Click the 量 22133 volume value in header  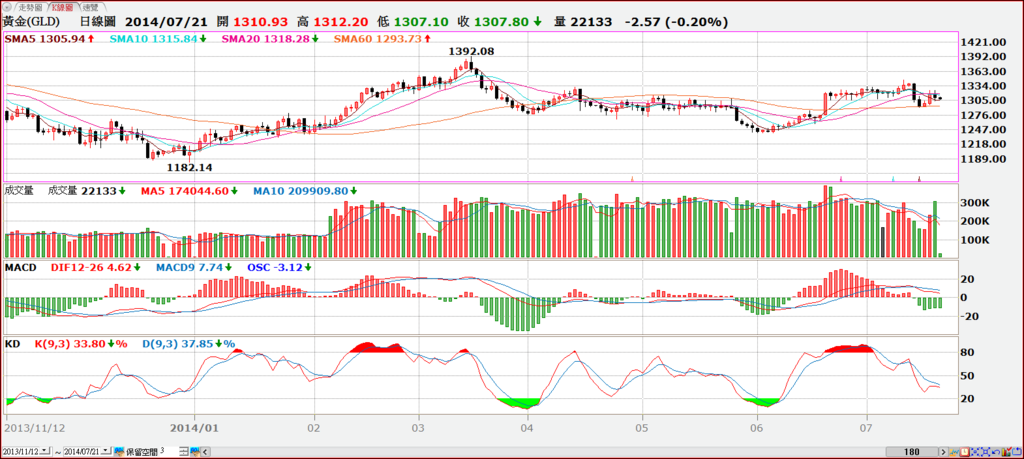click(x=583, y=22)
